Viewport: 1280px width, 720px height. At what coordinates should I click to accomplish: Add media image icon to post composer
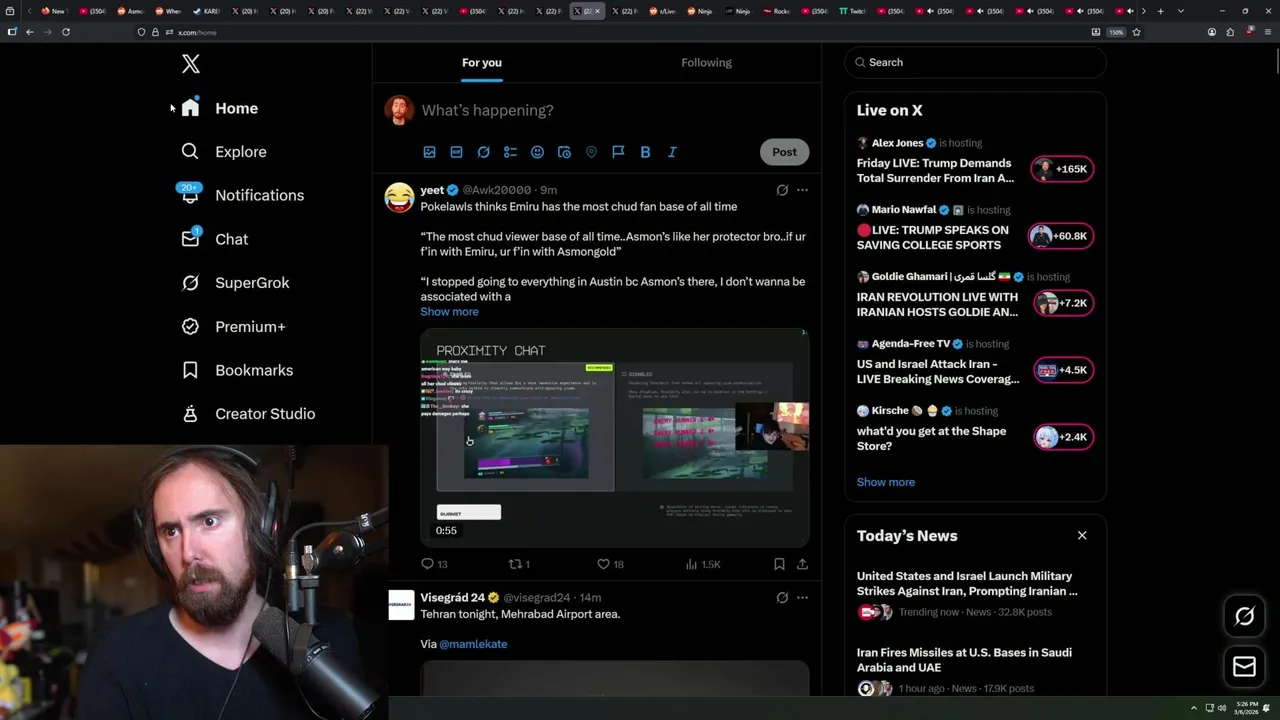click(x=429, y=152)
